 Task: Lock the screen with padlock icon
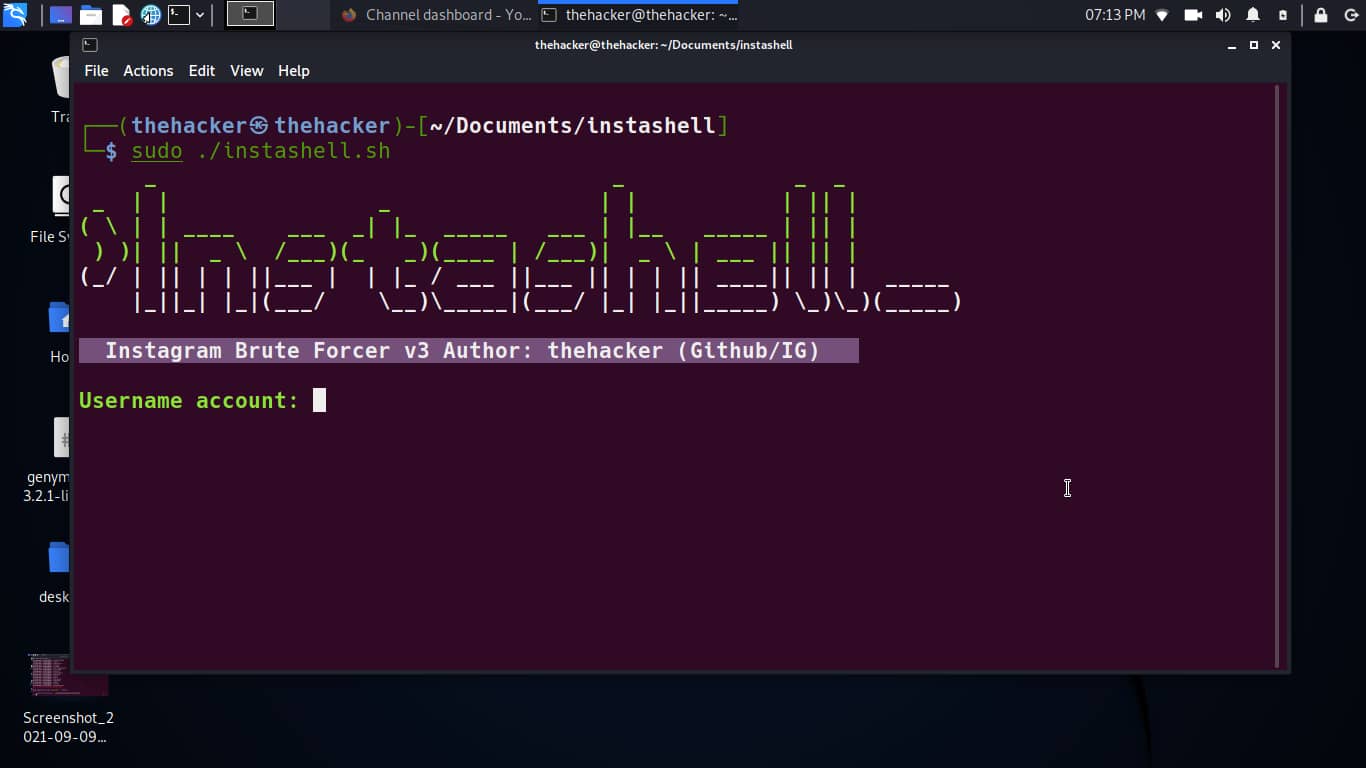[1321, 15]
